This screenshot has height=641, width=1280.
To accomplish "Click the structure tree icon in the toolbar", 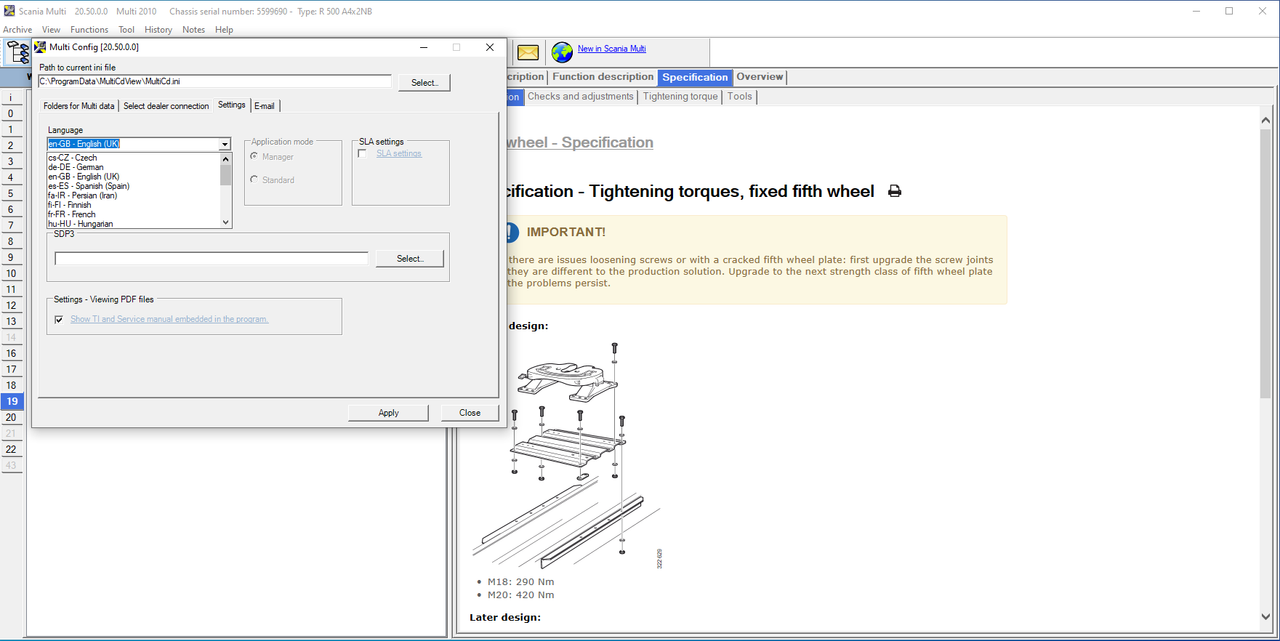I will [18, 53].
